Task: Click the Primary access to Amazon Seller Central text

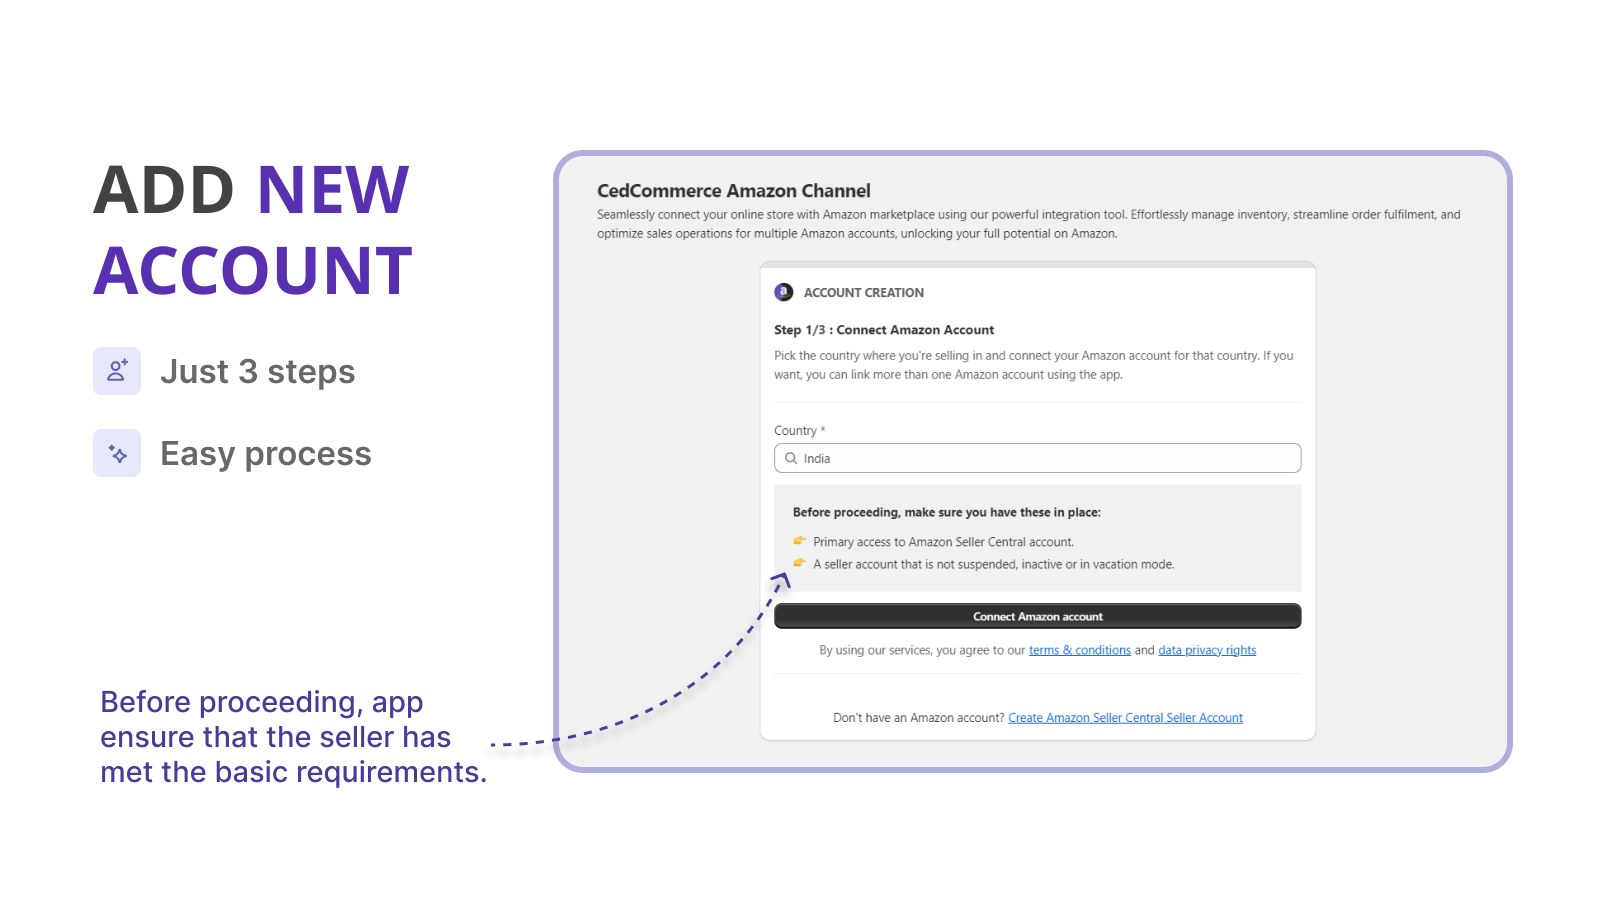Action: (943, 542)
